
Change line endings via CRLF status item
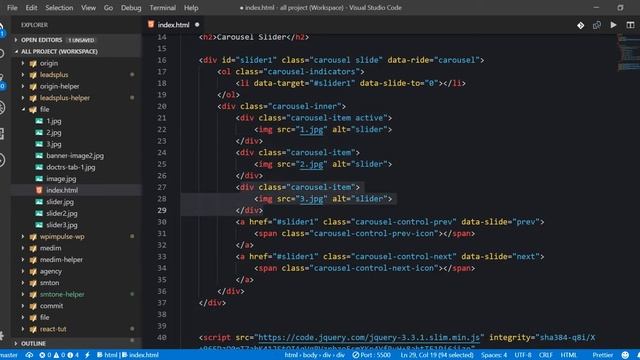545,355
